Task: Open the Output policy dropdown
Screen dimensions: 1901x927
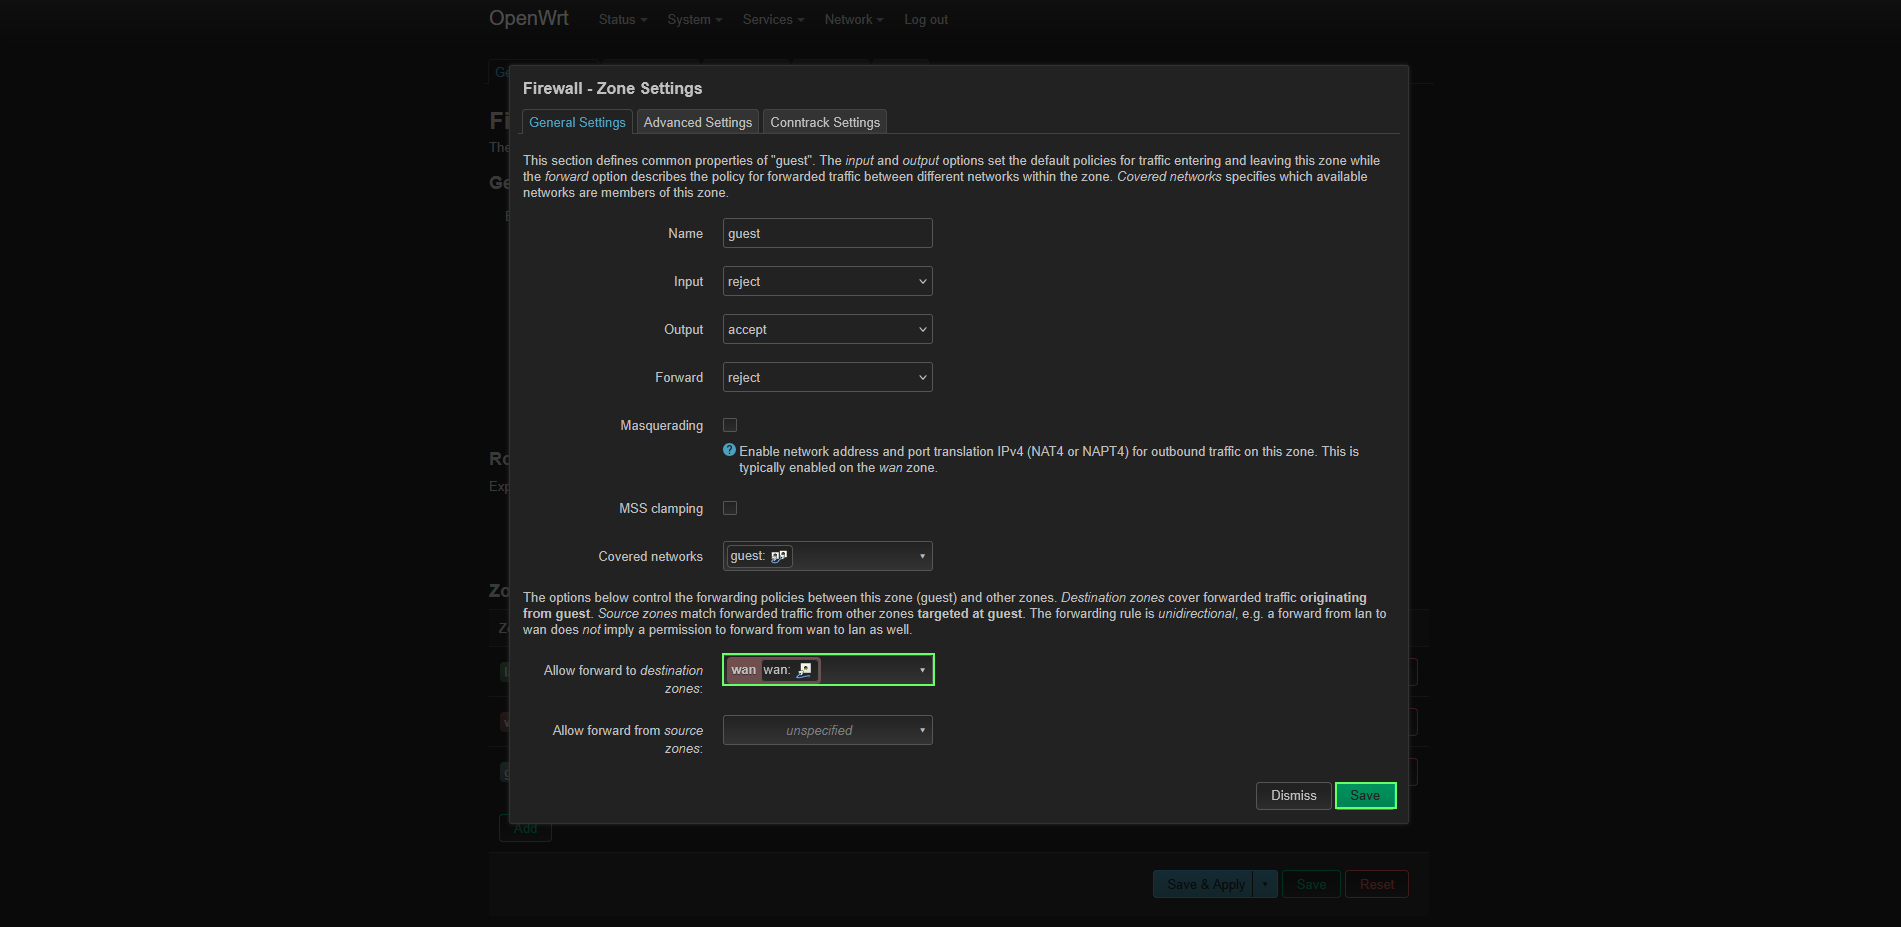Action: point(827,329)
